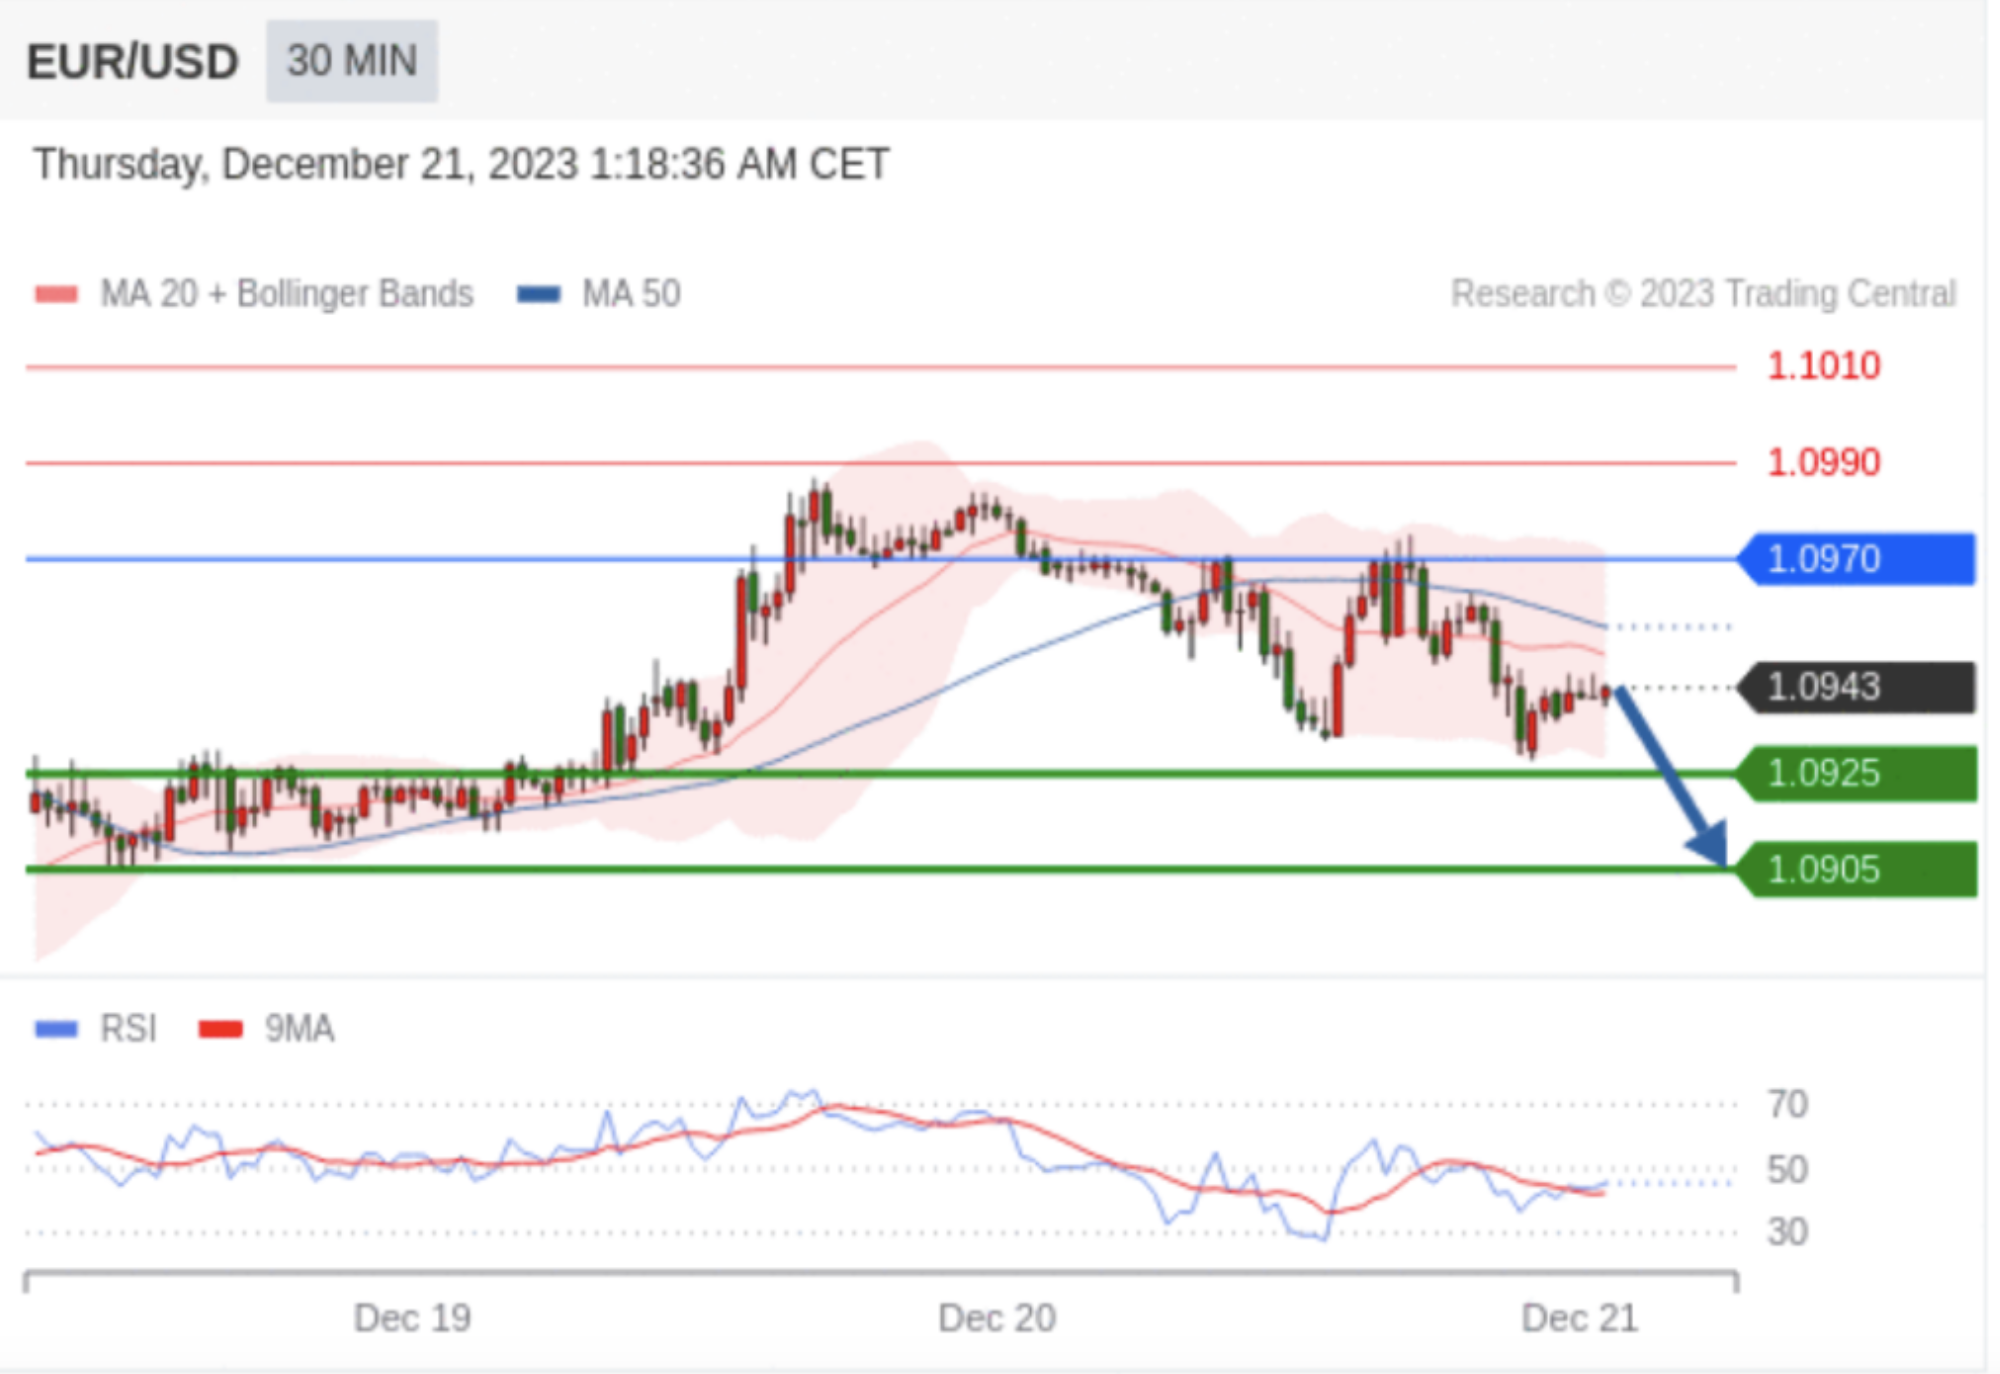Screen dimensions: 2000x1374
Task: Select the EUR/USD pair title
Action: (133, 62)
